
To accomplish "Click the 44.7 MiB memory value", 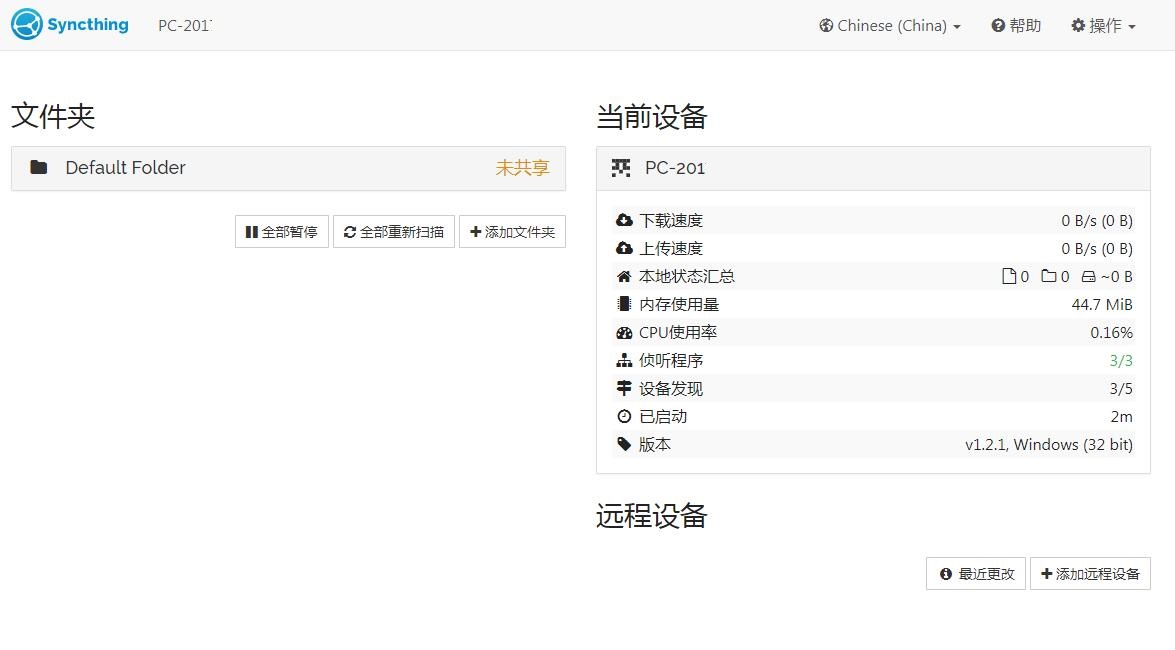I will tap(1102, 304).
